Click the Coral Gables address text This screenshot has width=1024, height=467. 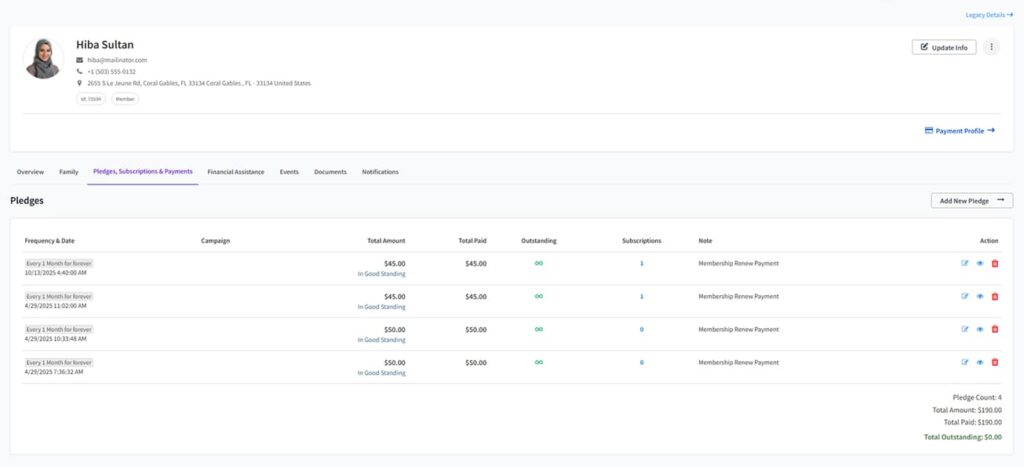(x=199, y=83)
